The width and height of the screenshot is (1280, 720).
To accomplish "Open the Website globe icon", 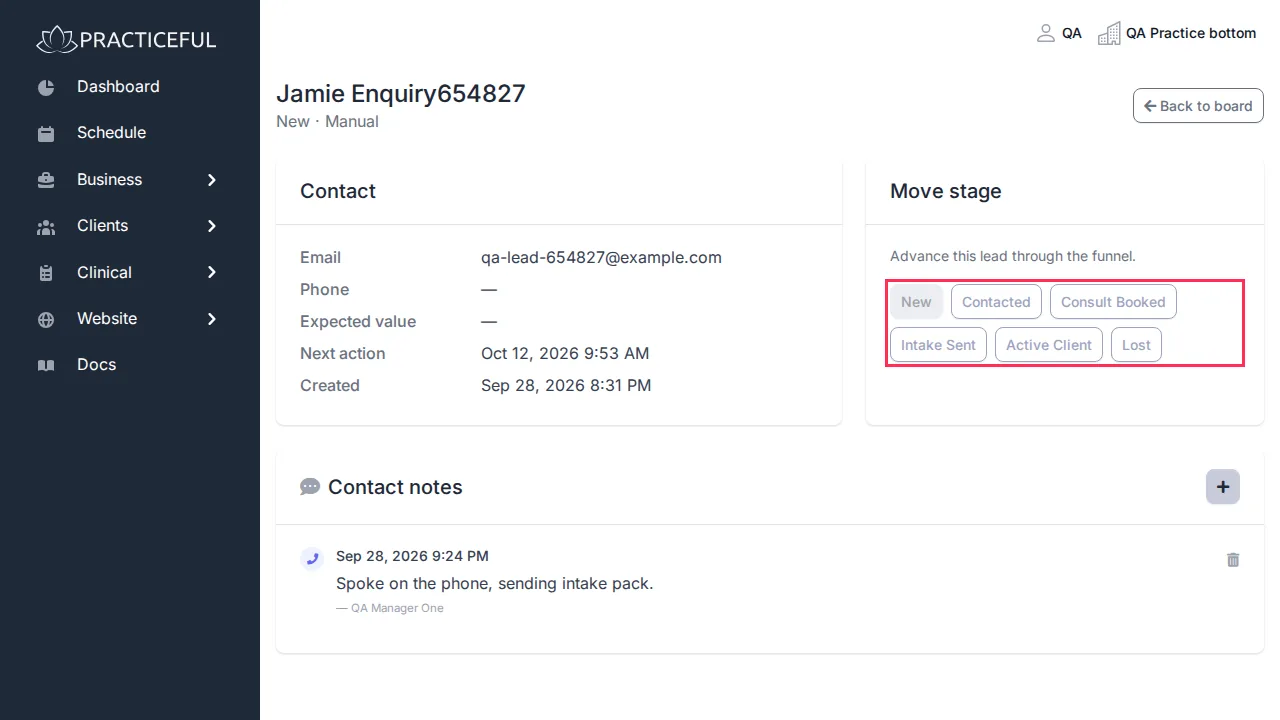I will 46,319.
